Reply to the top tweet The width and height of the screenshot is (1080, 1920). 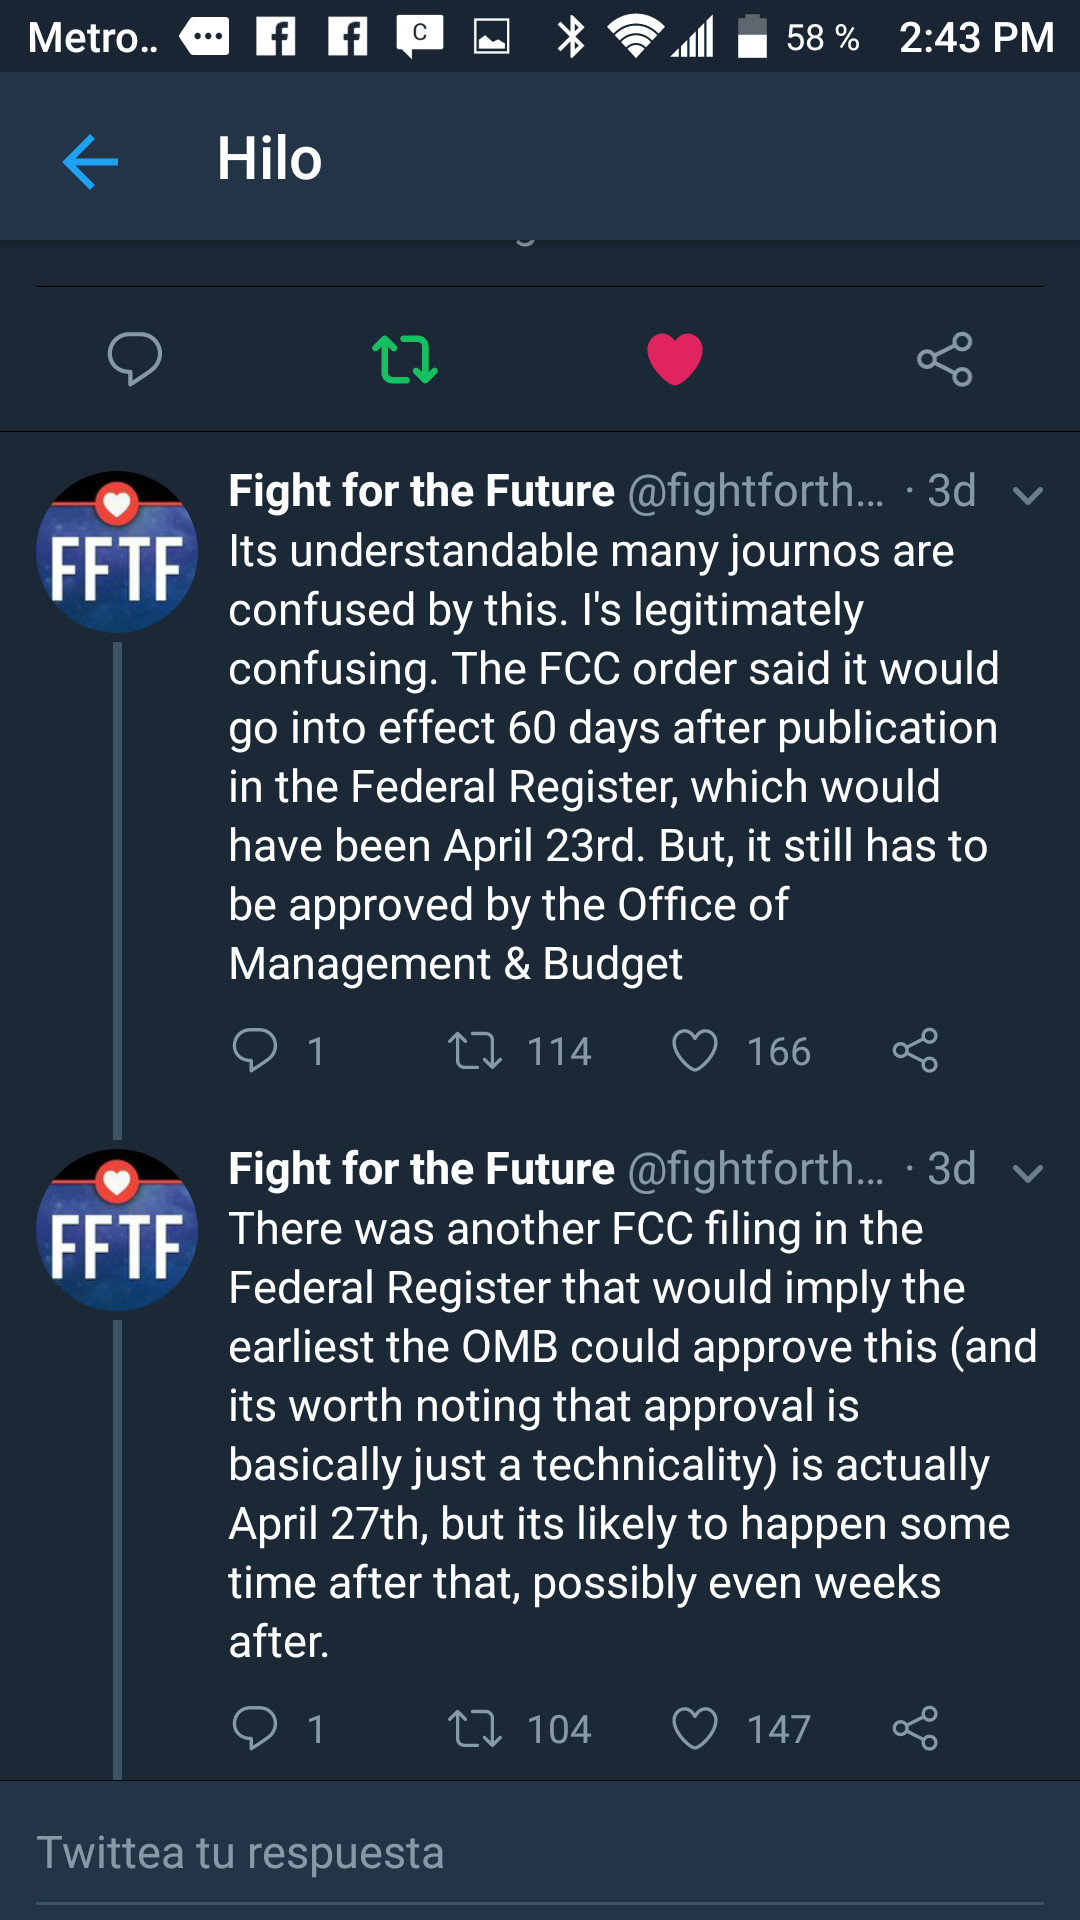[x=135, y=358]
